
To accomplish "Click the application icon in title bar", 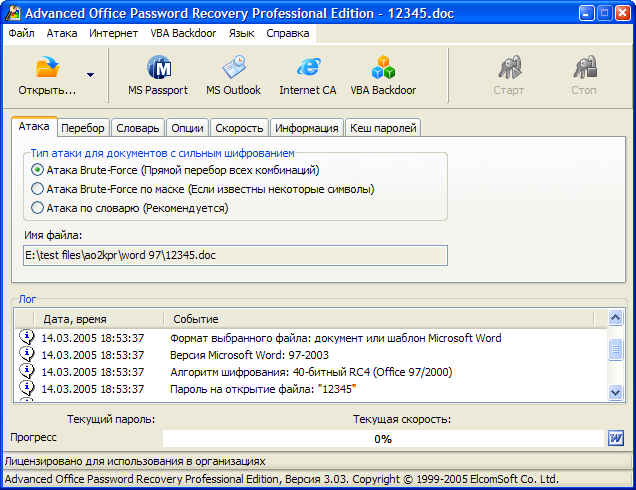I will pos(13,13).
